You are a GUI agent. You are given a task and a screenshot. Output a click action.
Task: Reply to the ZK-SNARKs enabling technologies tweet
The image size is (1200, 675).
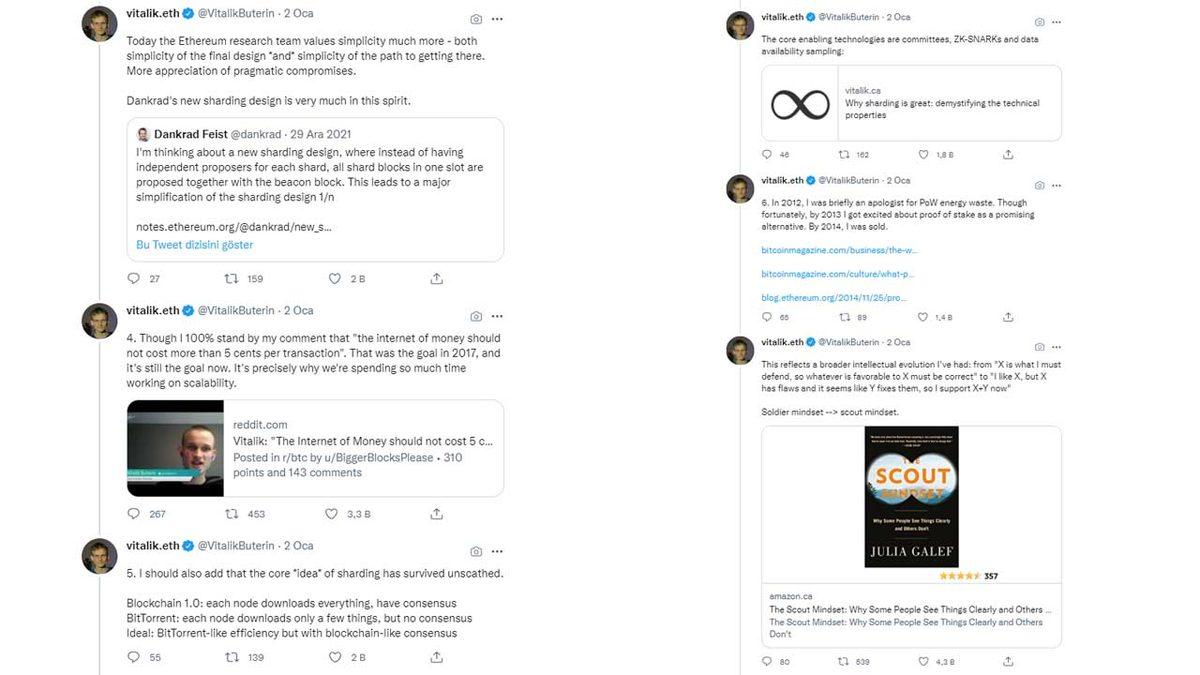[767, 155]
